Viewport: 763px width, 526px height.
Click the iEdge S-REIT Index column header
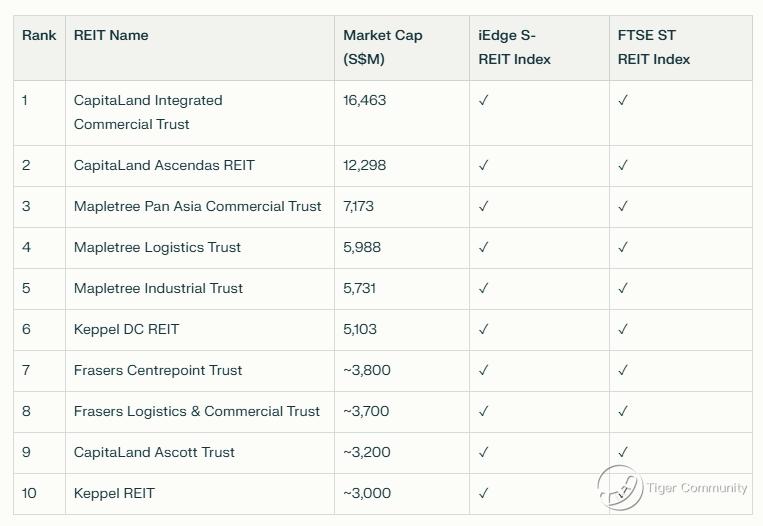[514, 47]
